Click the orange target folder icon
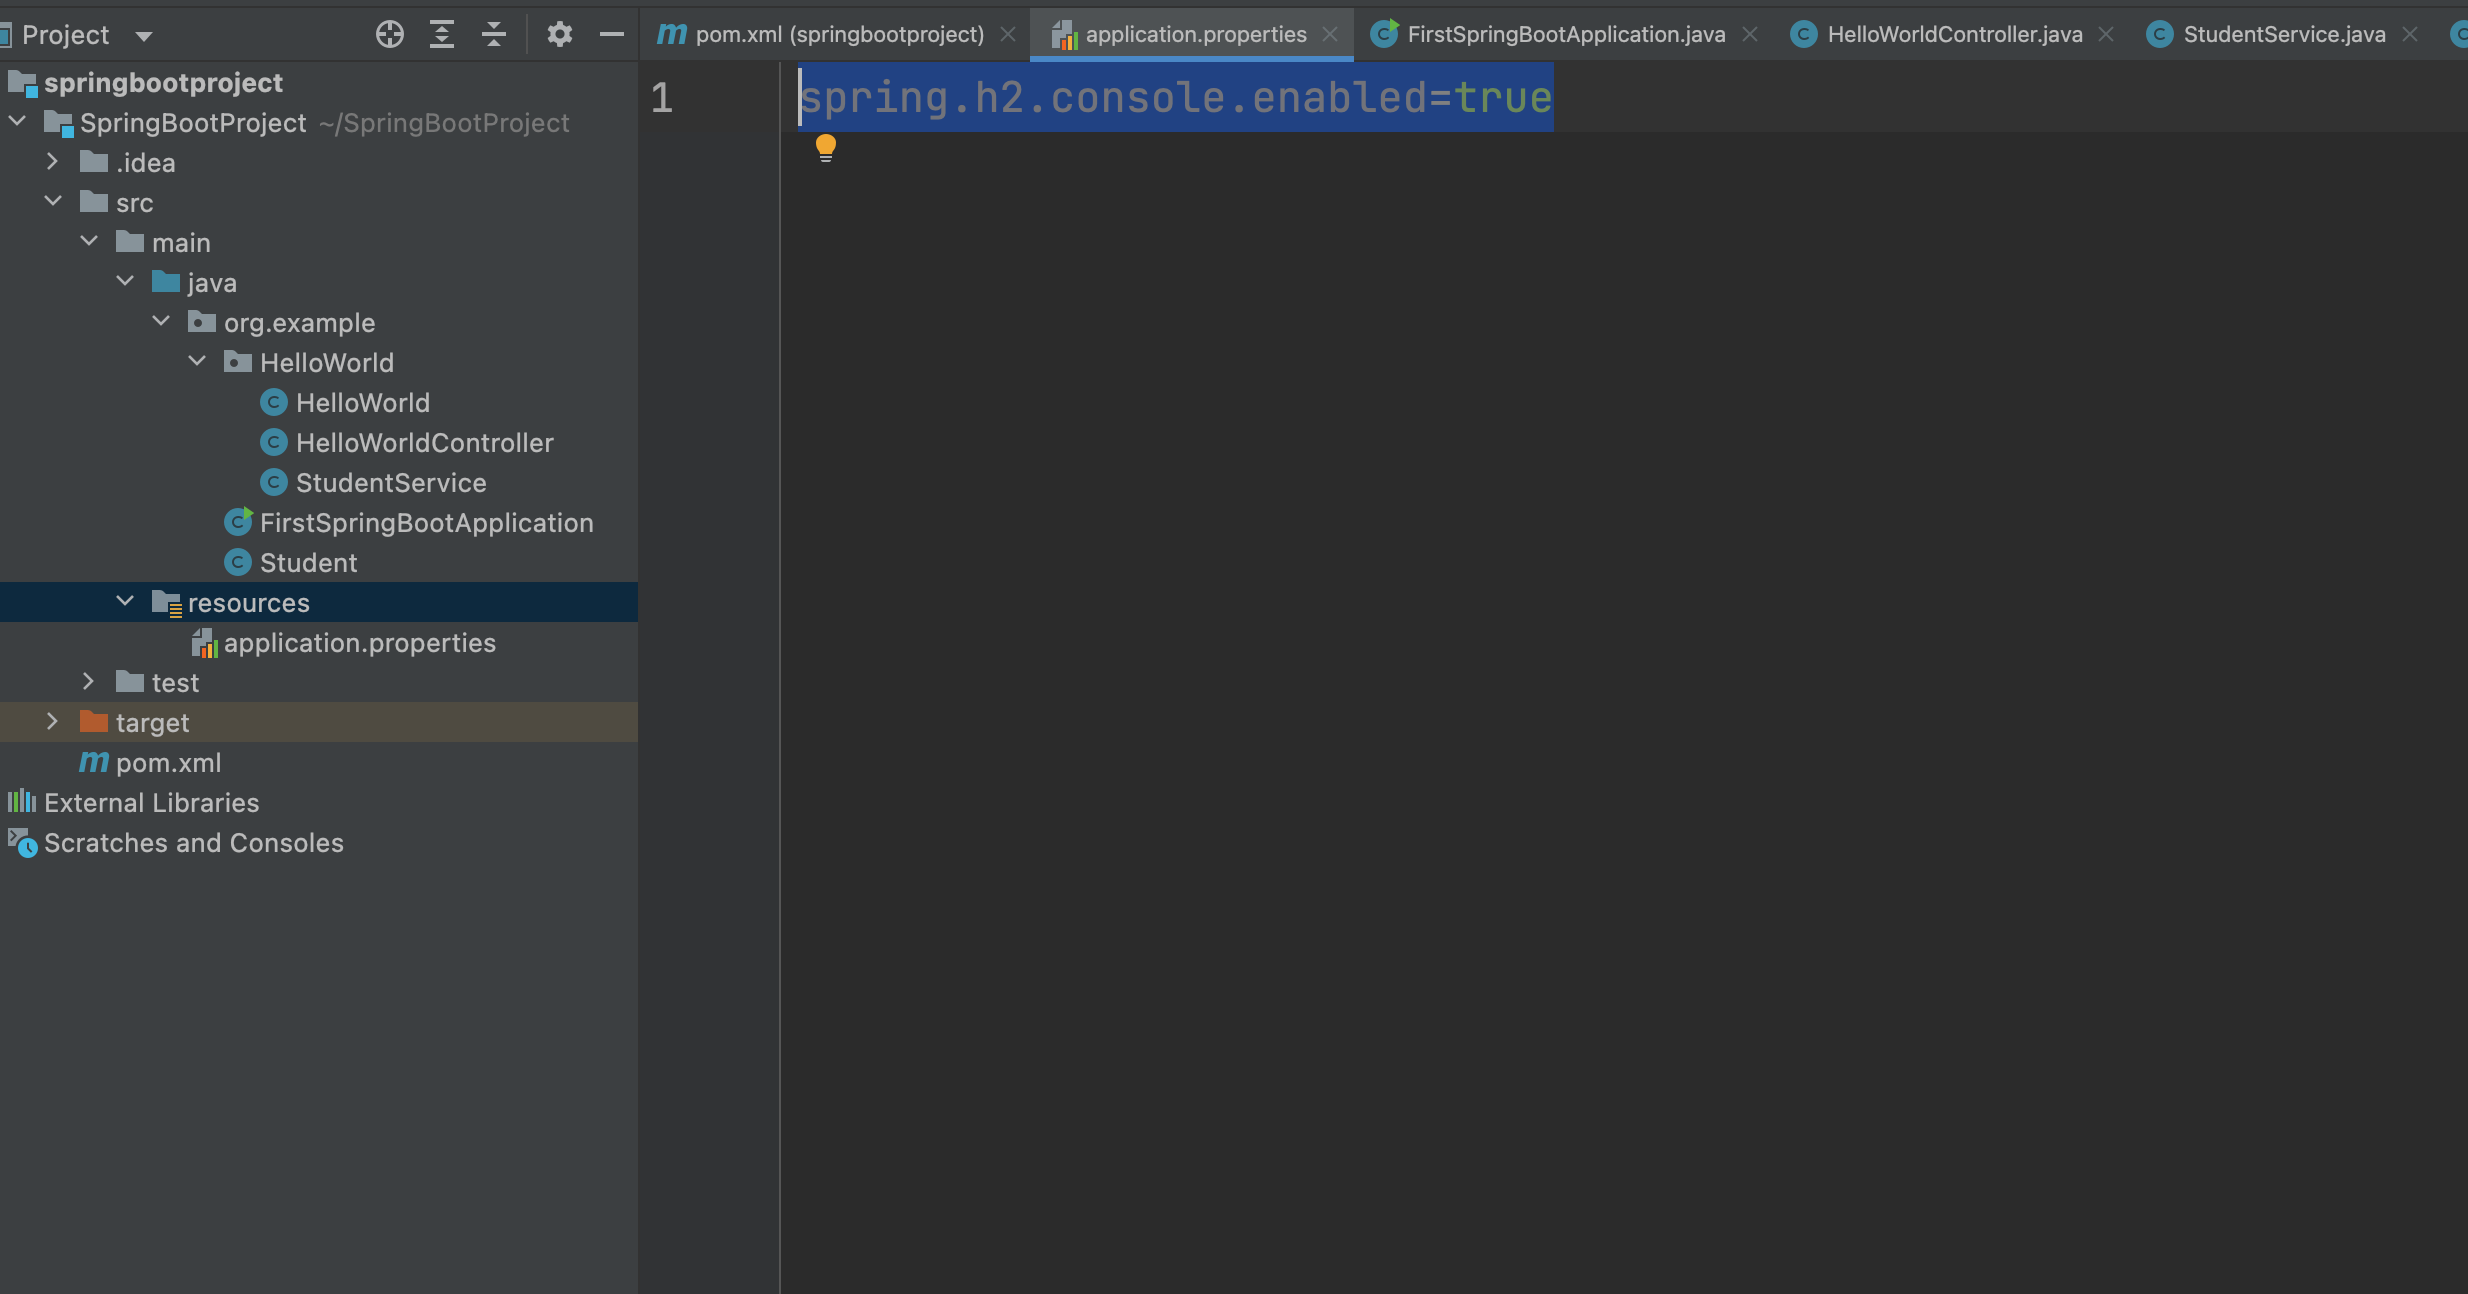 (94, 722)
